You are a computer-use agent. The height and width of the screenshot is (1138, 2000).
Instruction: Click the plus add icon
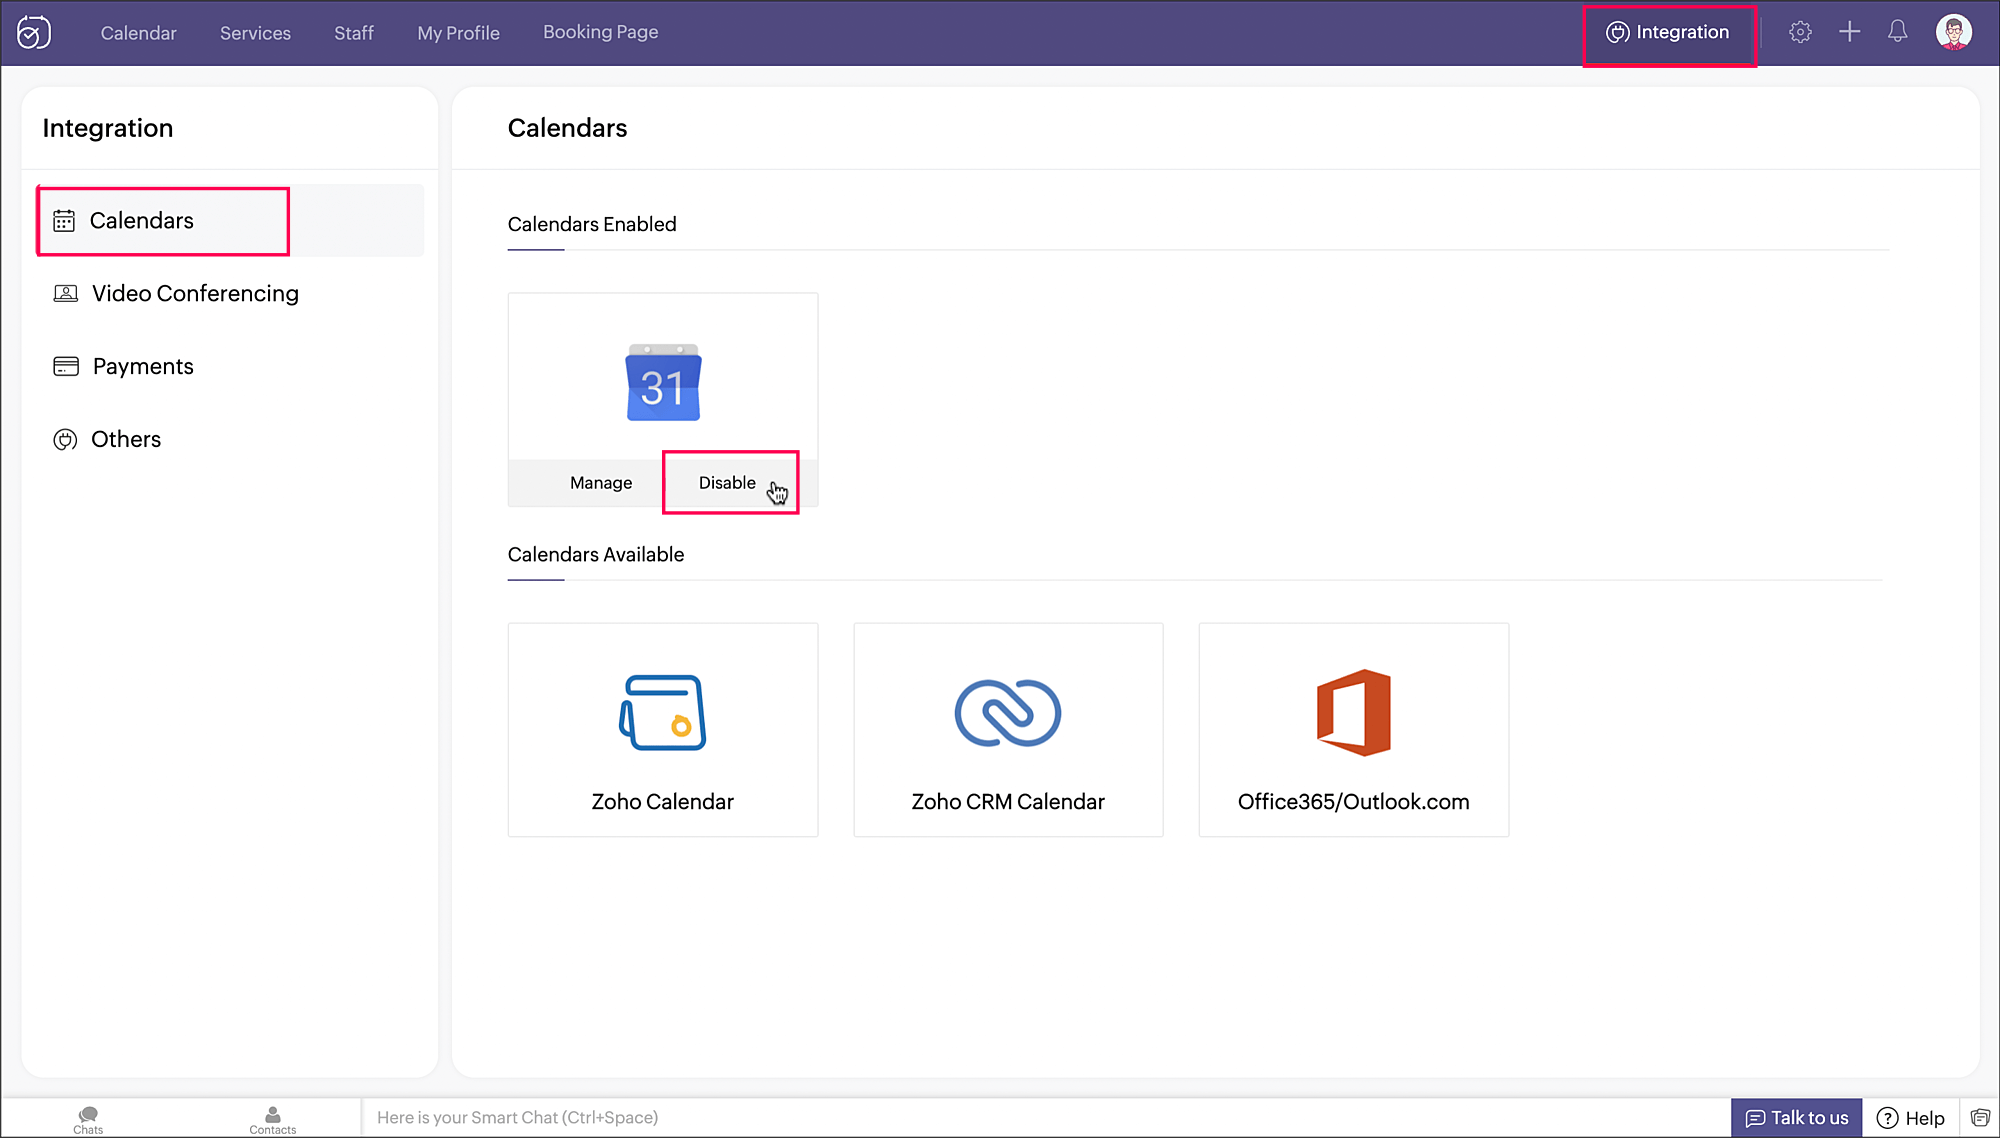(1849, 32)
